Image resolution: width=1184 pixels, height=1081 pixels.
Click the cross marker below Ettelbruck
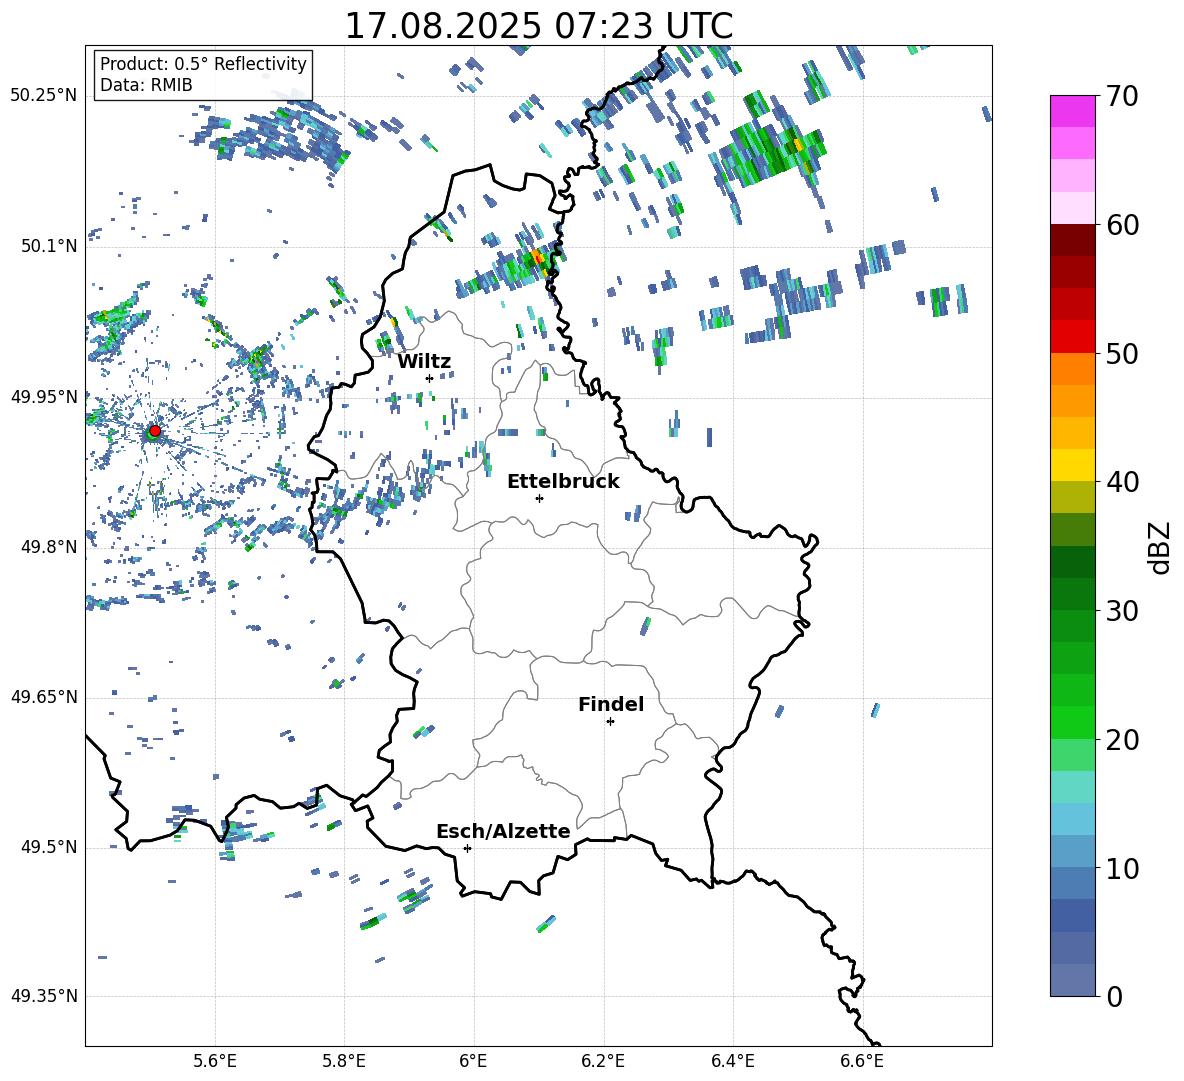click(x=539, y=498)
